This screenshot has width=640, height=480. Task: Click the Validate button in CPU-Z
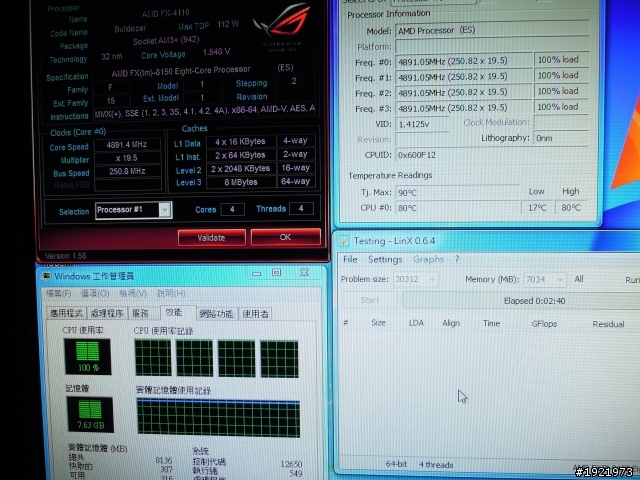click(x=211, y=238)
